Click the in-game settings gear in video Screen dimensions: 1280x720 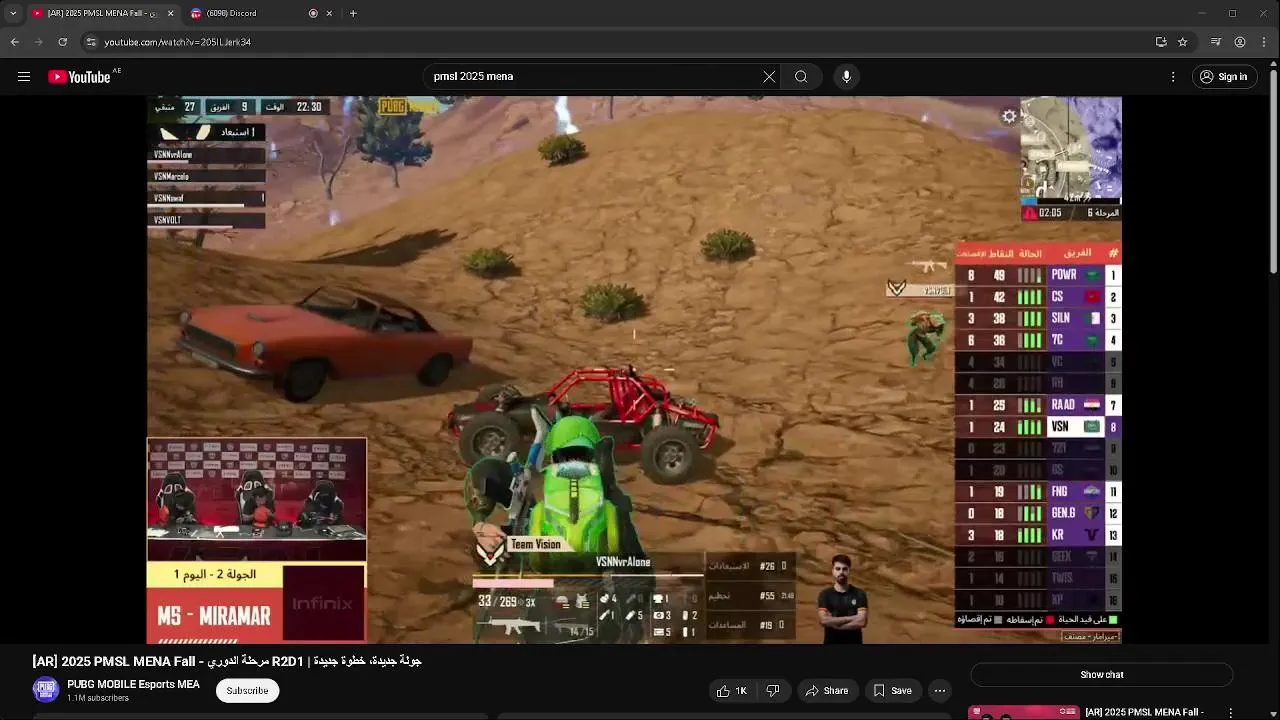click(x=1009, y=117)
